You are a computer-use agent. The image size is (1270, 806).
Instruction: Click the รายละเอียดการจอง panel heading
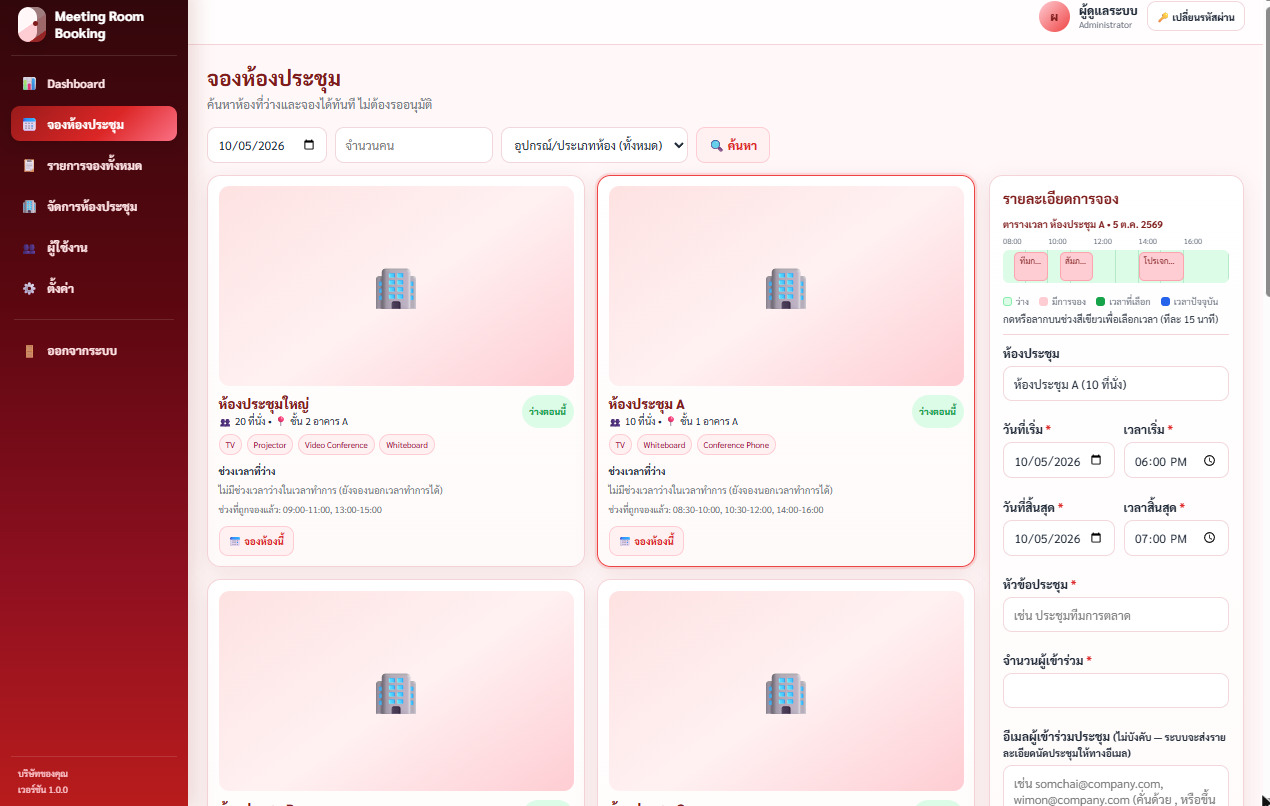[1060, 199]
